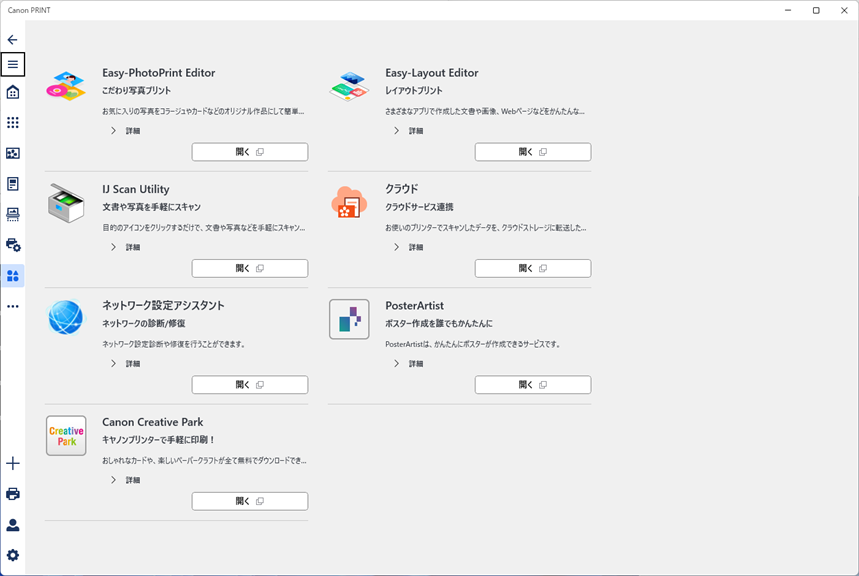Click the IJ Scan Utility scanner icon

pyautogui.click(x=66, y=203)
